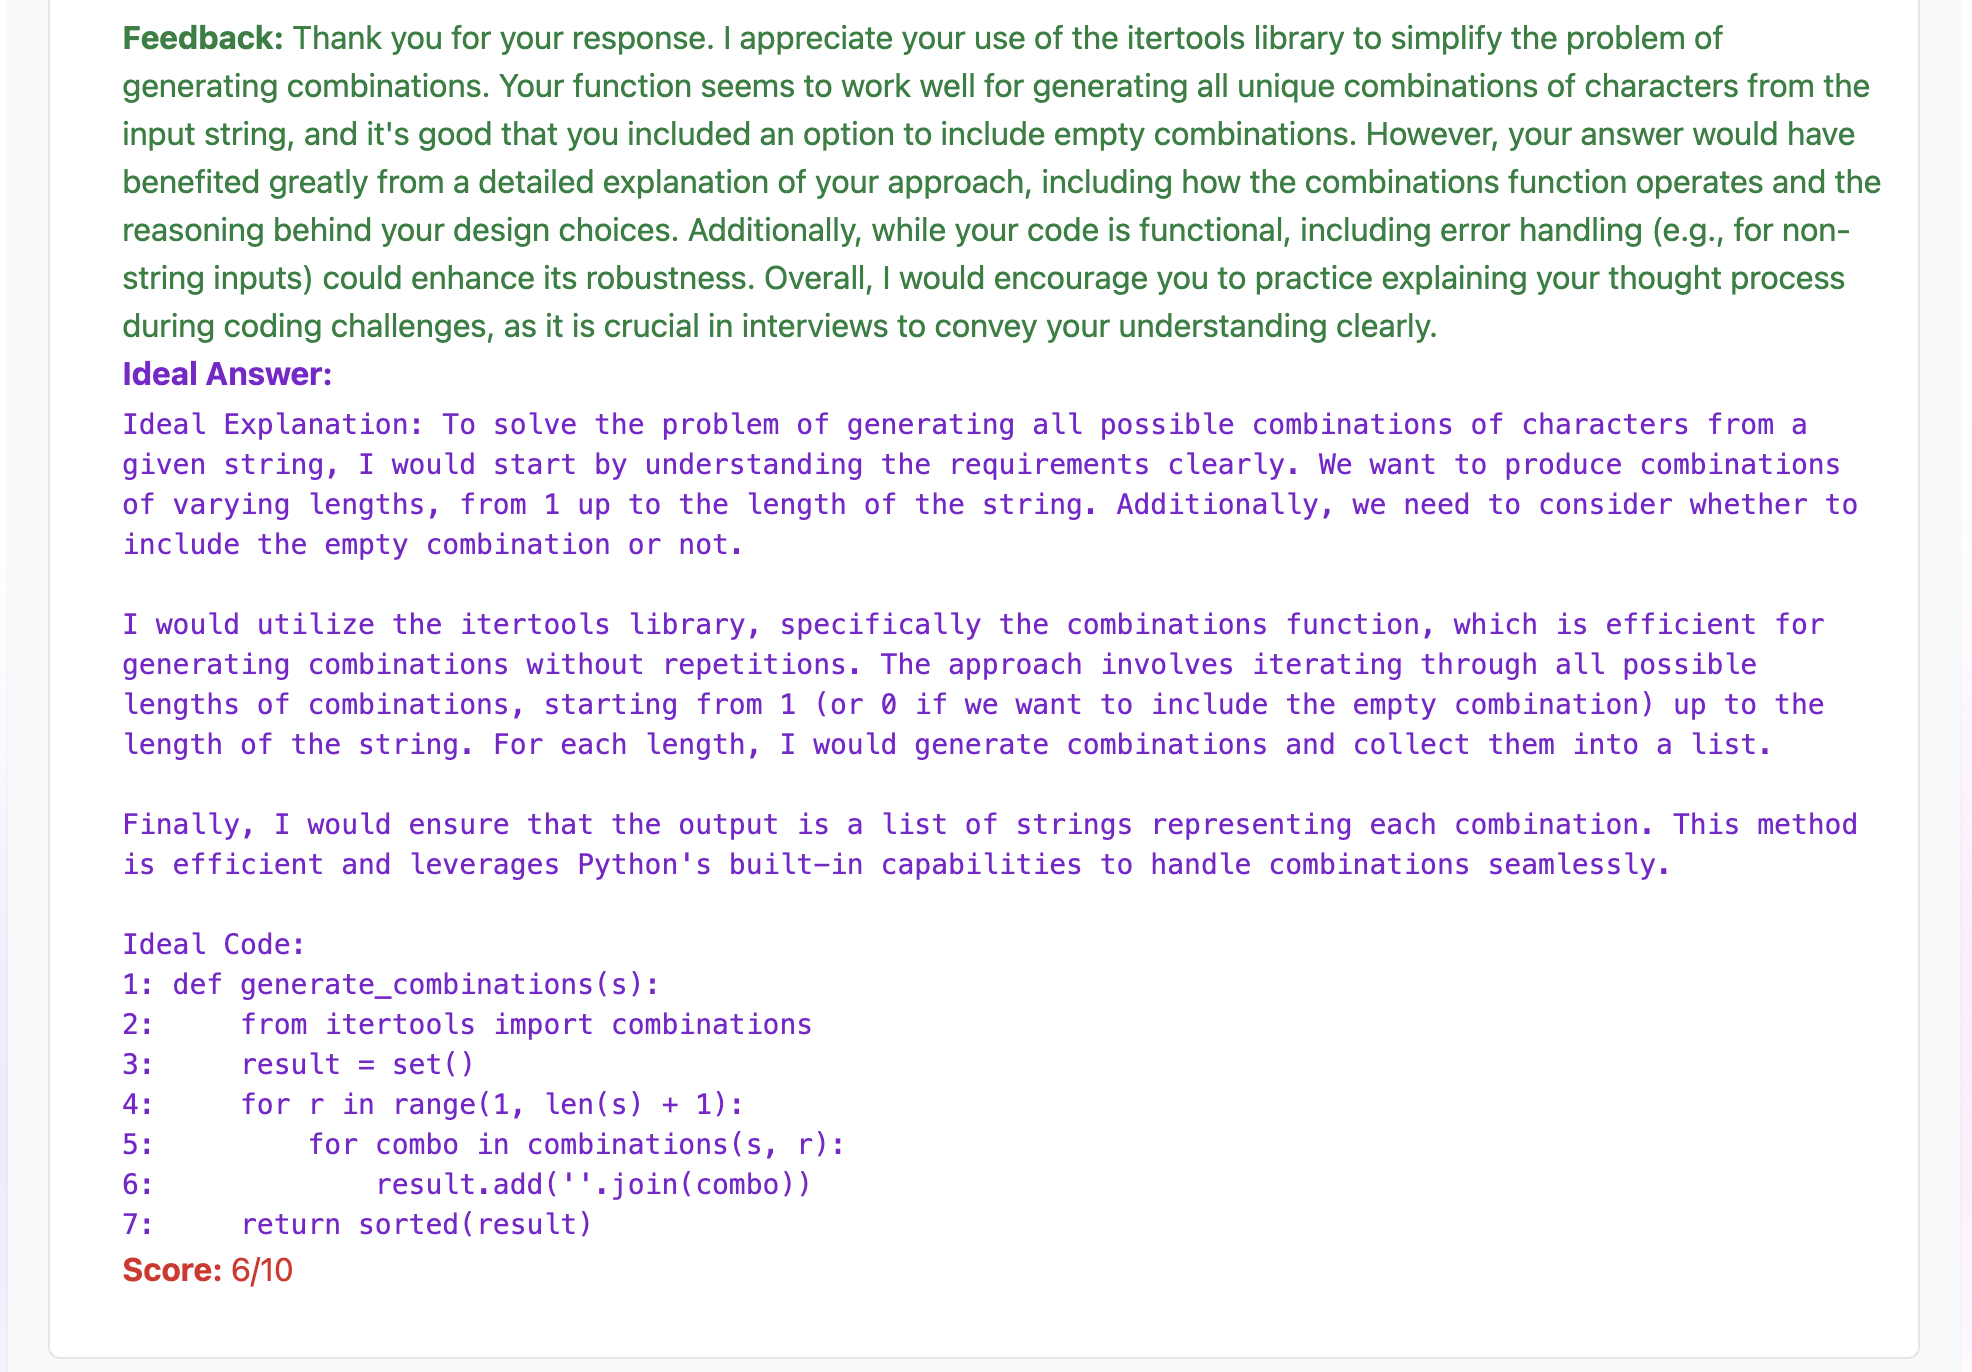Screen dimensions: 1972x1372
Task: Click the phrase 'include the empty combination or not.'
Action: 433,545
